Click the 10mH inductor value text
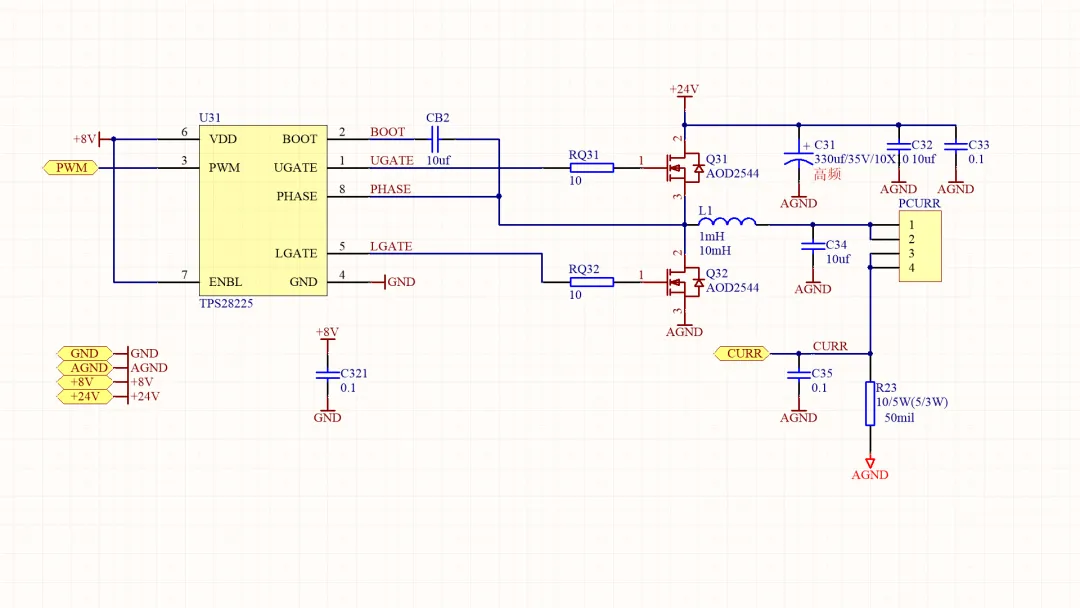Screen dimensions: 1080x608 tap(715, 251)
